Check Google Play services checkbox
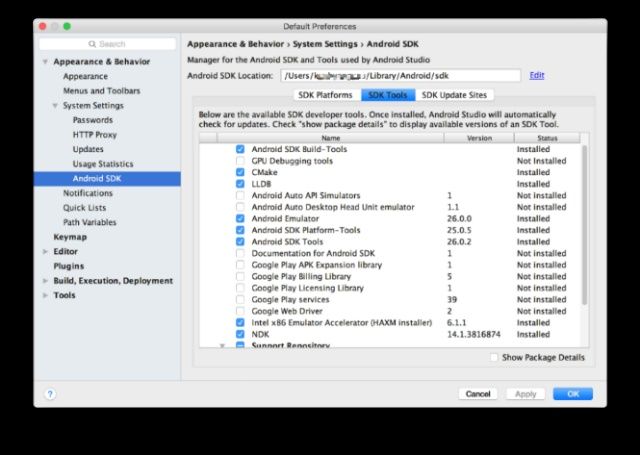 240,300
